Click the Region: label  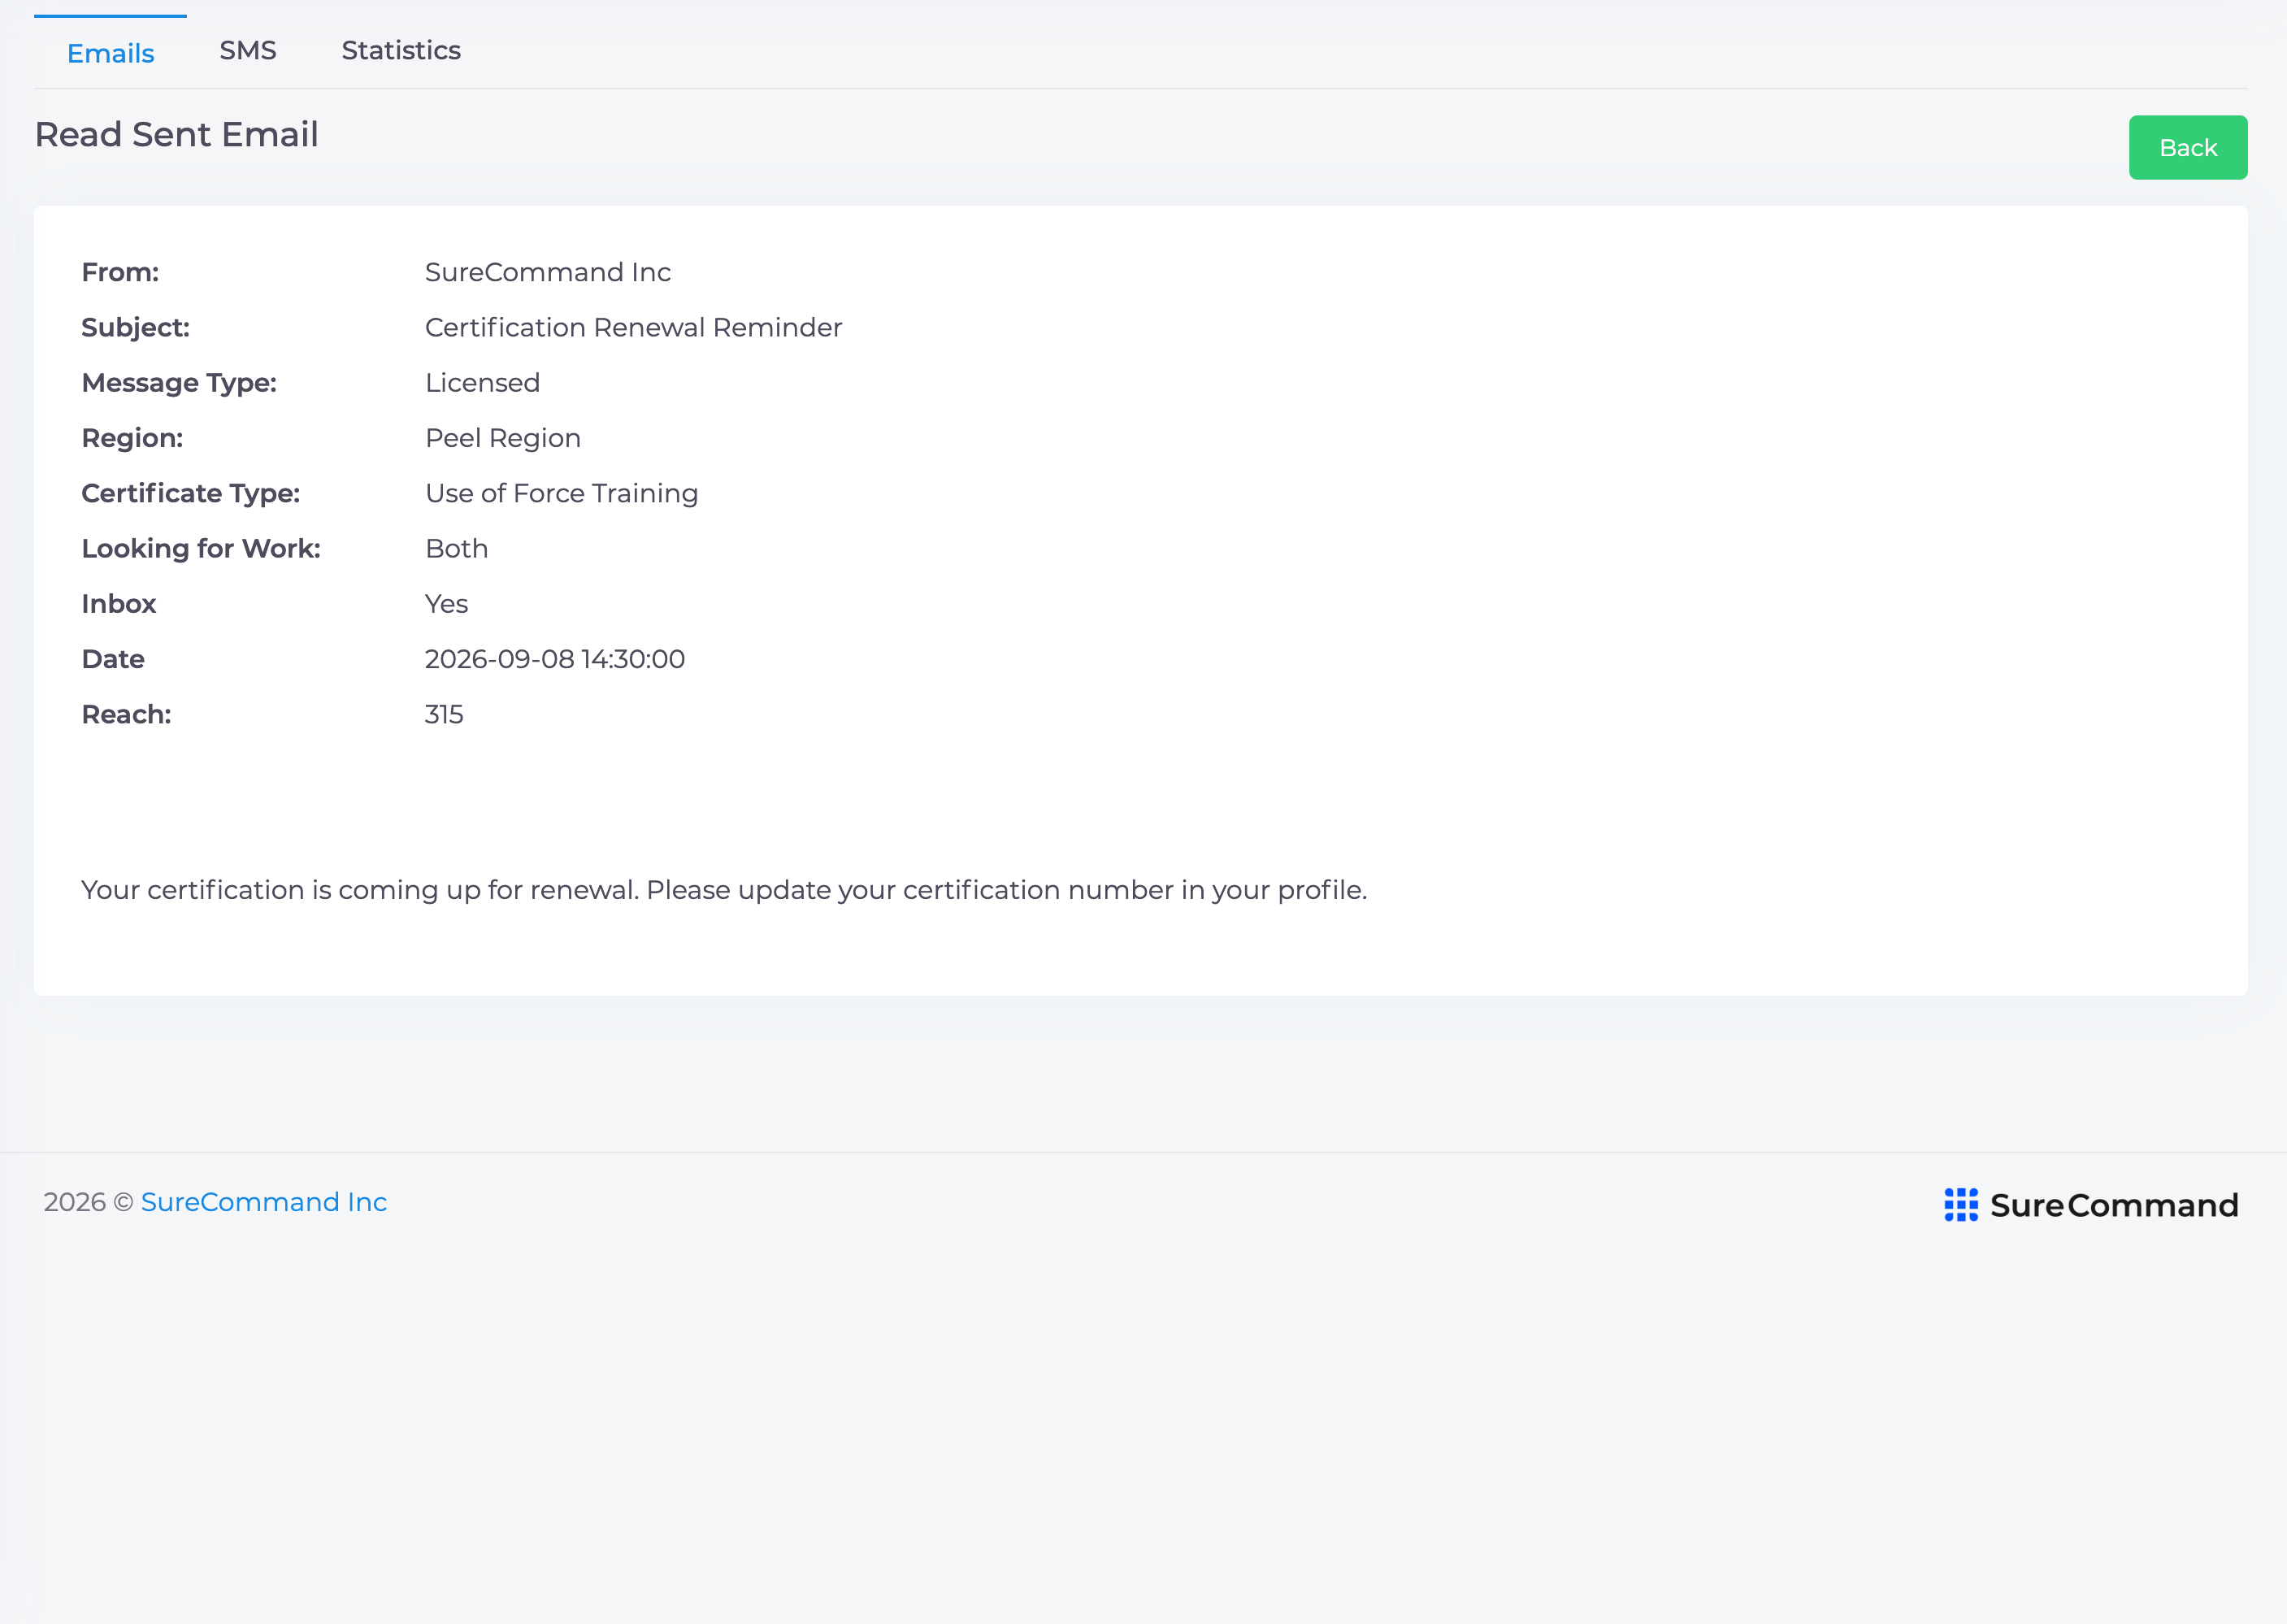point(132,438)
